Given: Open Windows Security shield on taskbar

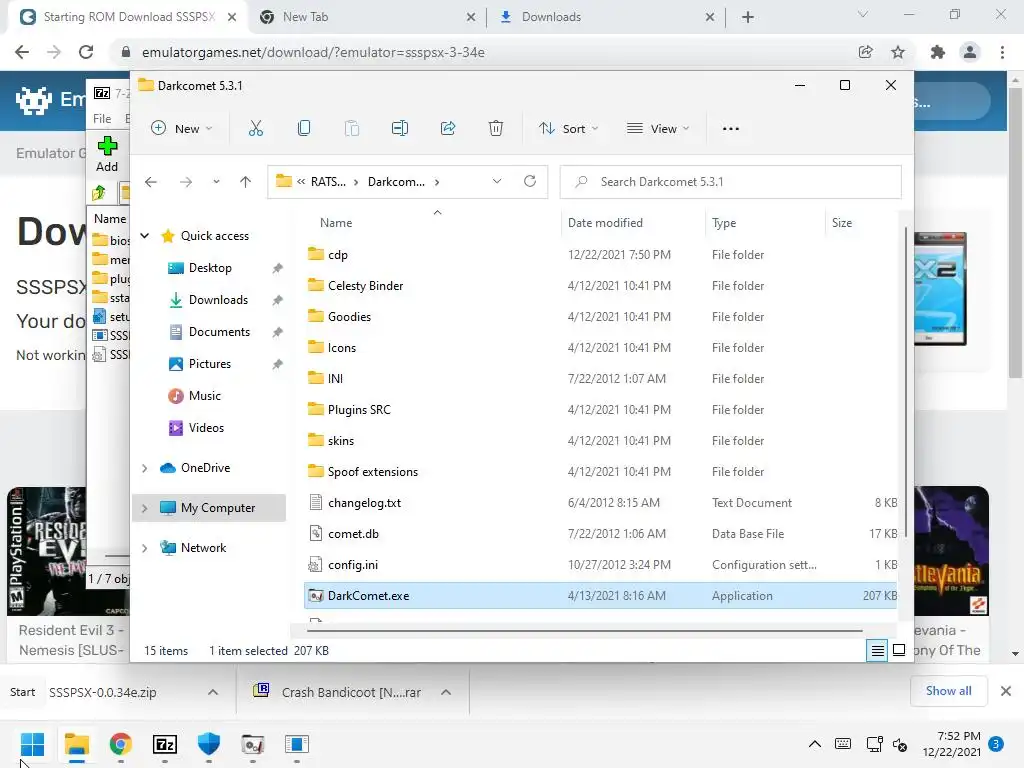Looking at the screenshot, I should (208, 744).
